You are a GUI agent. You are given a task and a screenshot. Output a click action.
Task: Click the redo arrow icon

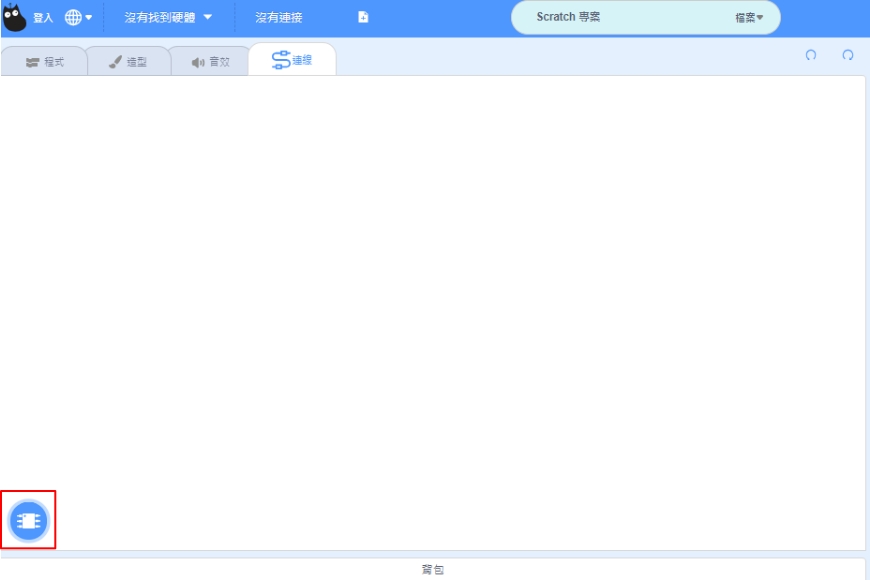(848, 56)
